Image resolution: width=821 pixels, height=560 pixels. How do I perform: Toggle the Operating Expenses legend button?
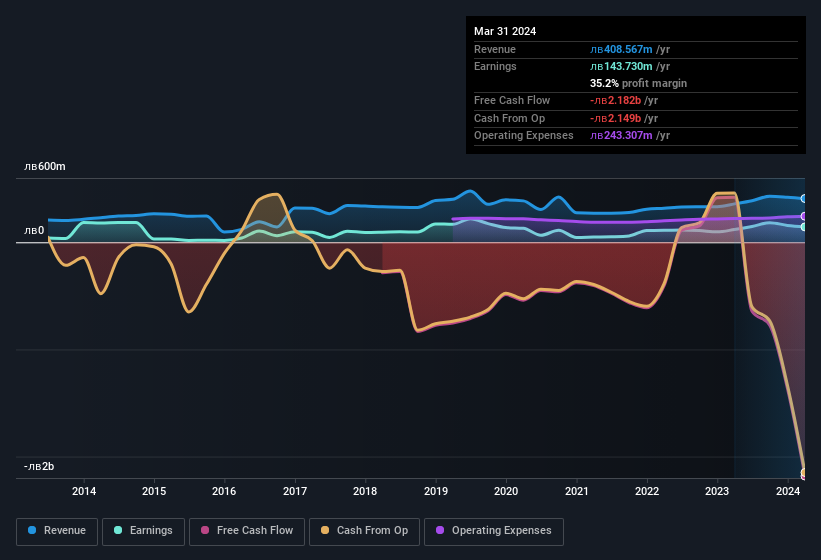click(494, 531)
